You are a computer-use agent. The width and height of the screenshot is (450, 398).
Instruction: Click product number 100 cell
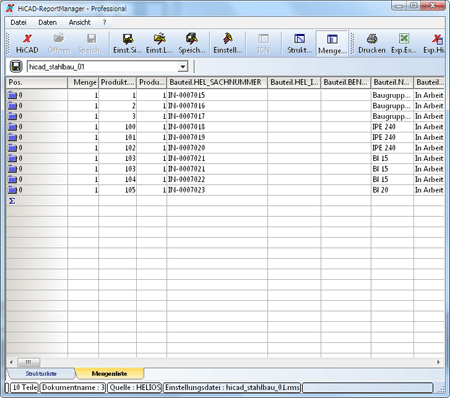(x=118, y=127)
